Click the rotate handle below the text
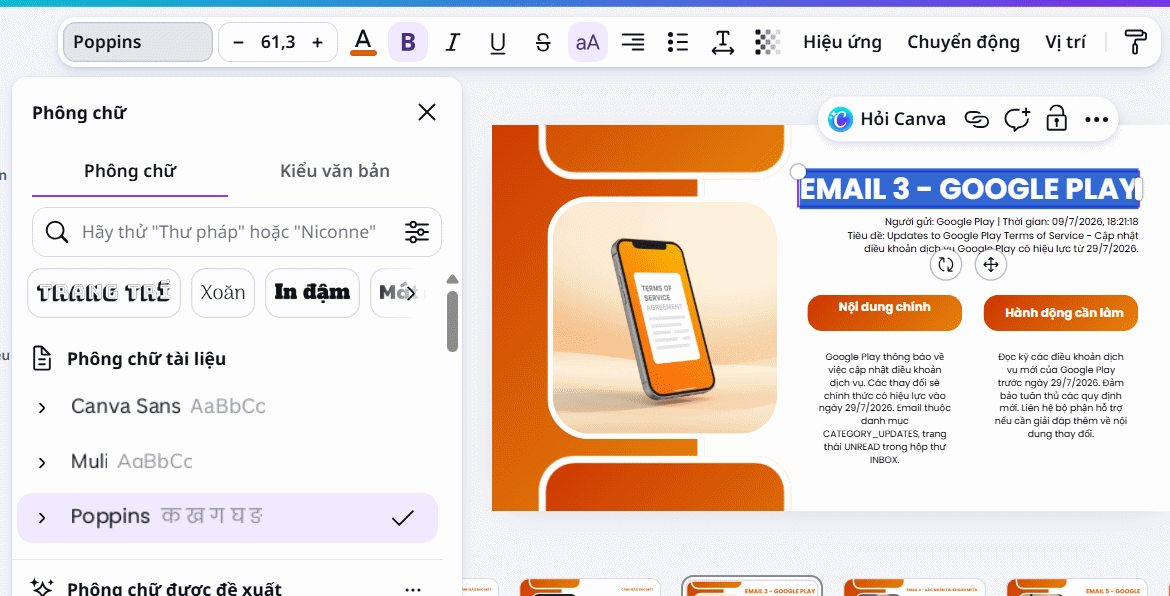The height and width of the screenshot is (596, 1170). point(946,265)
